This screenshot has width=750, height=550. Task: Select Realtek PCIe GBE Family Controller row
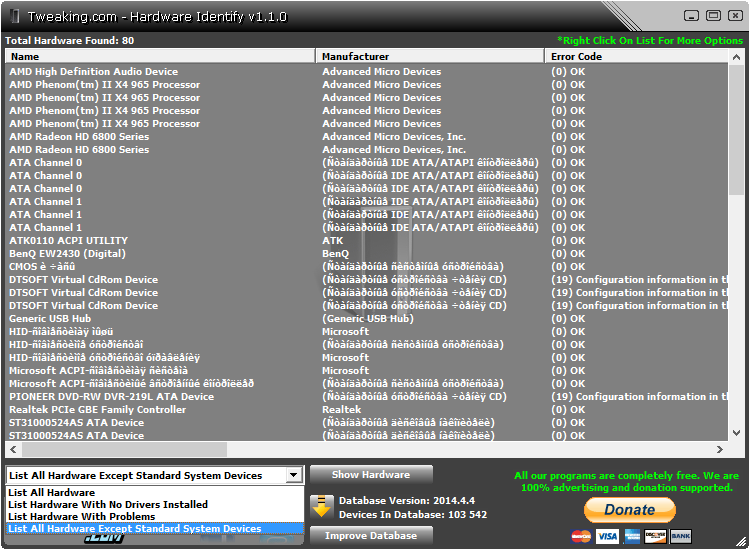(x=367, y=409)
